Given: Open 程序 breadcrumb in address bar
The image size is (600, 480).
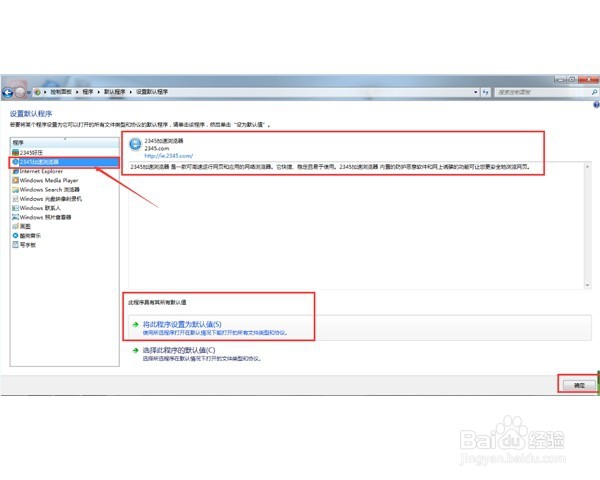Looking at the screenshot, I should pos(88,92).
